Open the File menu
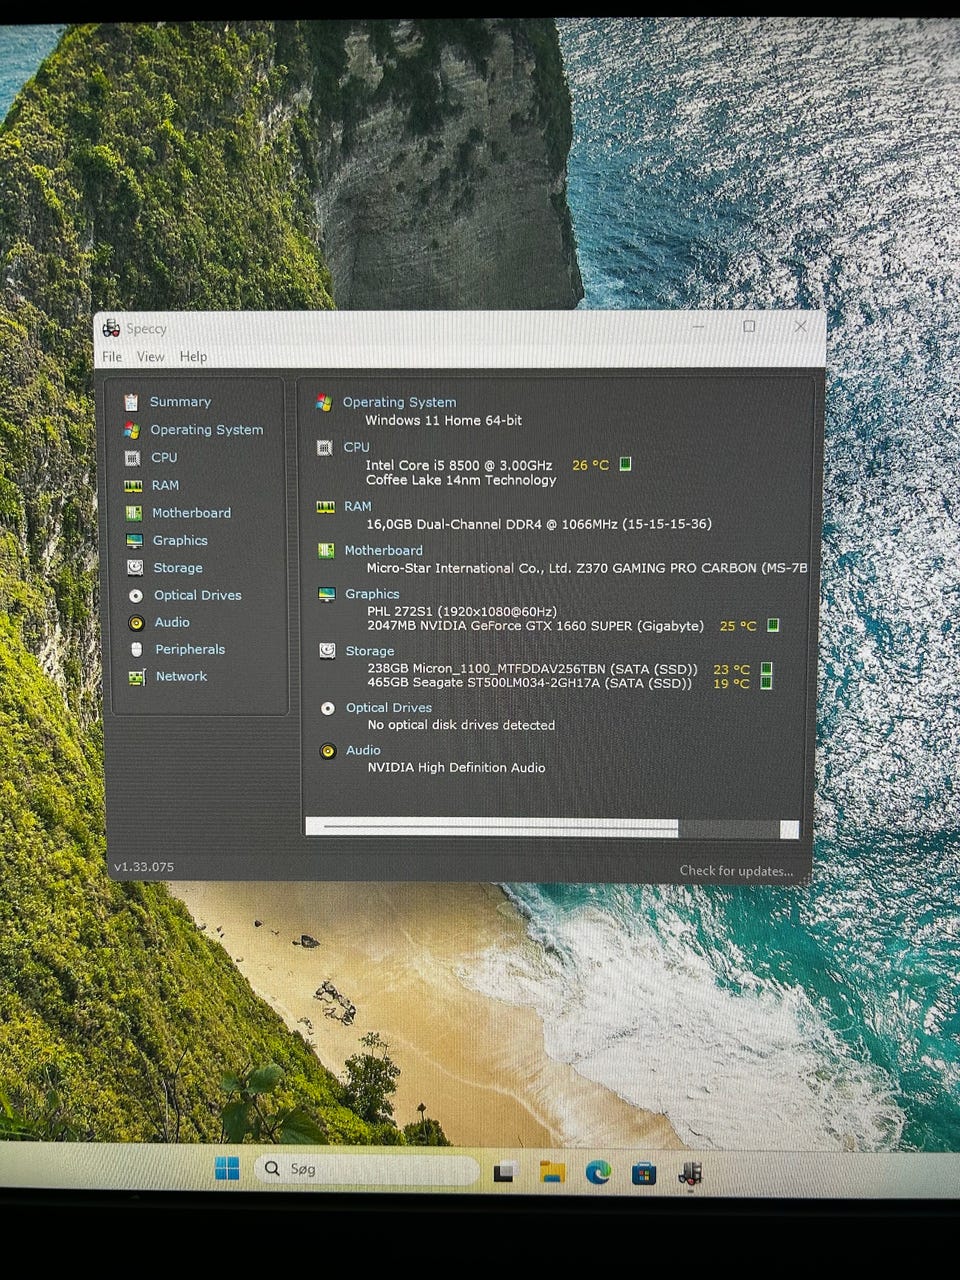The image size is (960, 1280). point(112,356)
